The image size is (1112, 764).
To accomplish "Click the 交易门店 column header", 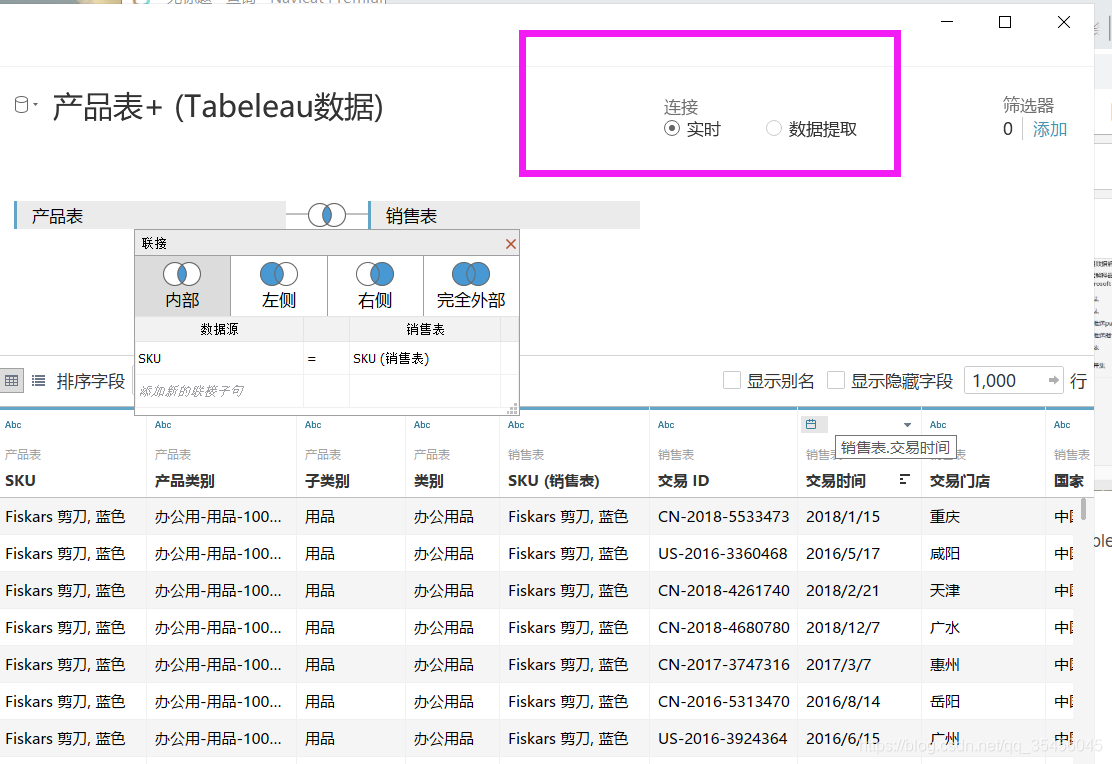I will pyautogui.click(x=960, y=480).
